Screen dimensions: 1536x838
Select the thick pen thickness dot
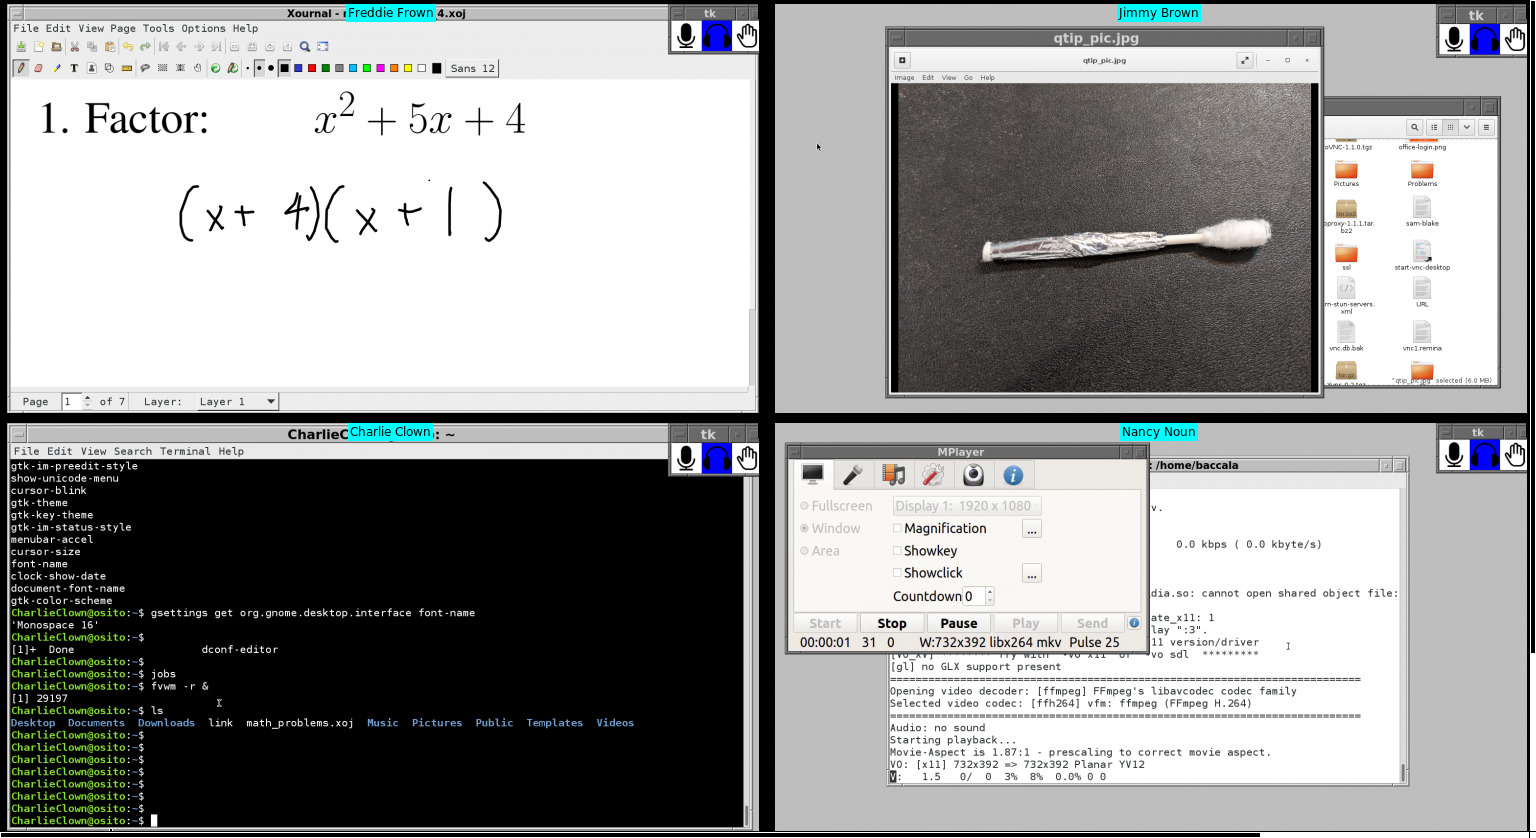(x=271, y=68)
